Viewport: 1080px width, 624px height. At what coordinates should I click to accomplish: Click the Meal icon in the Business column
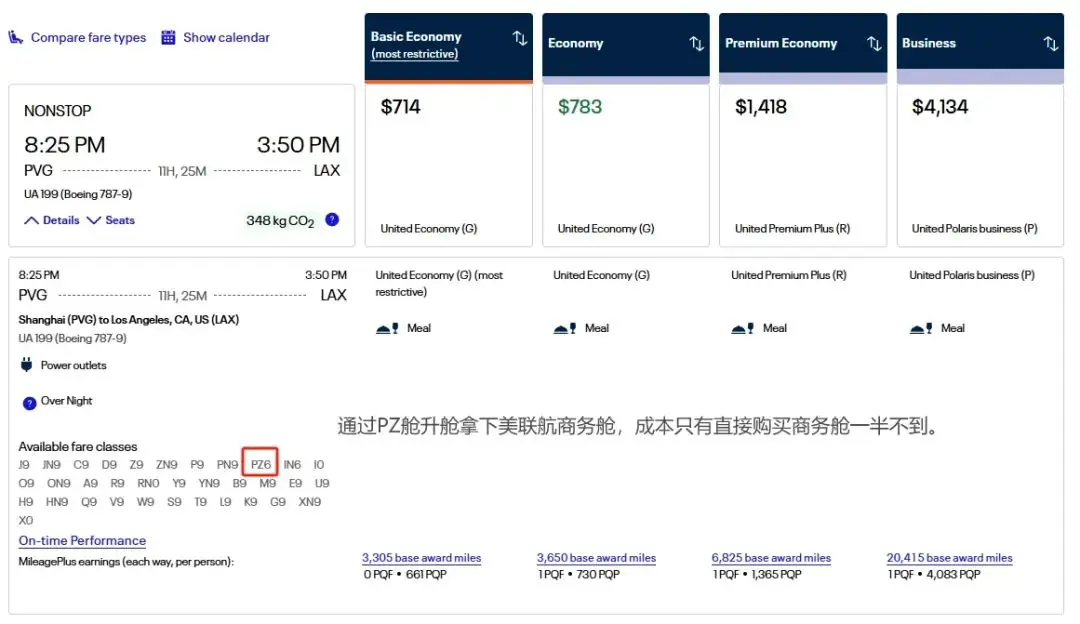[x=921, y=327]
